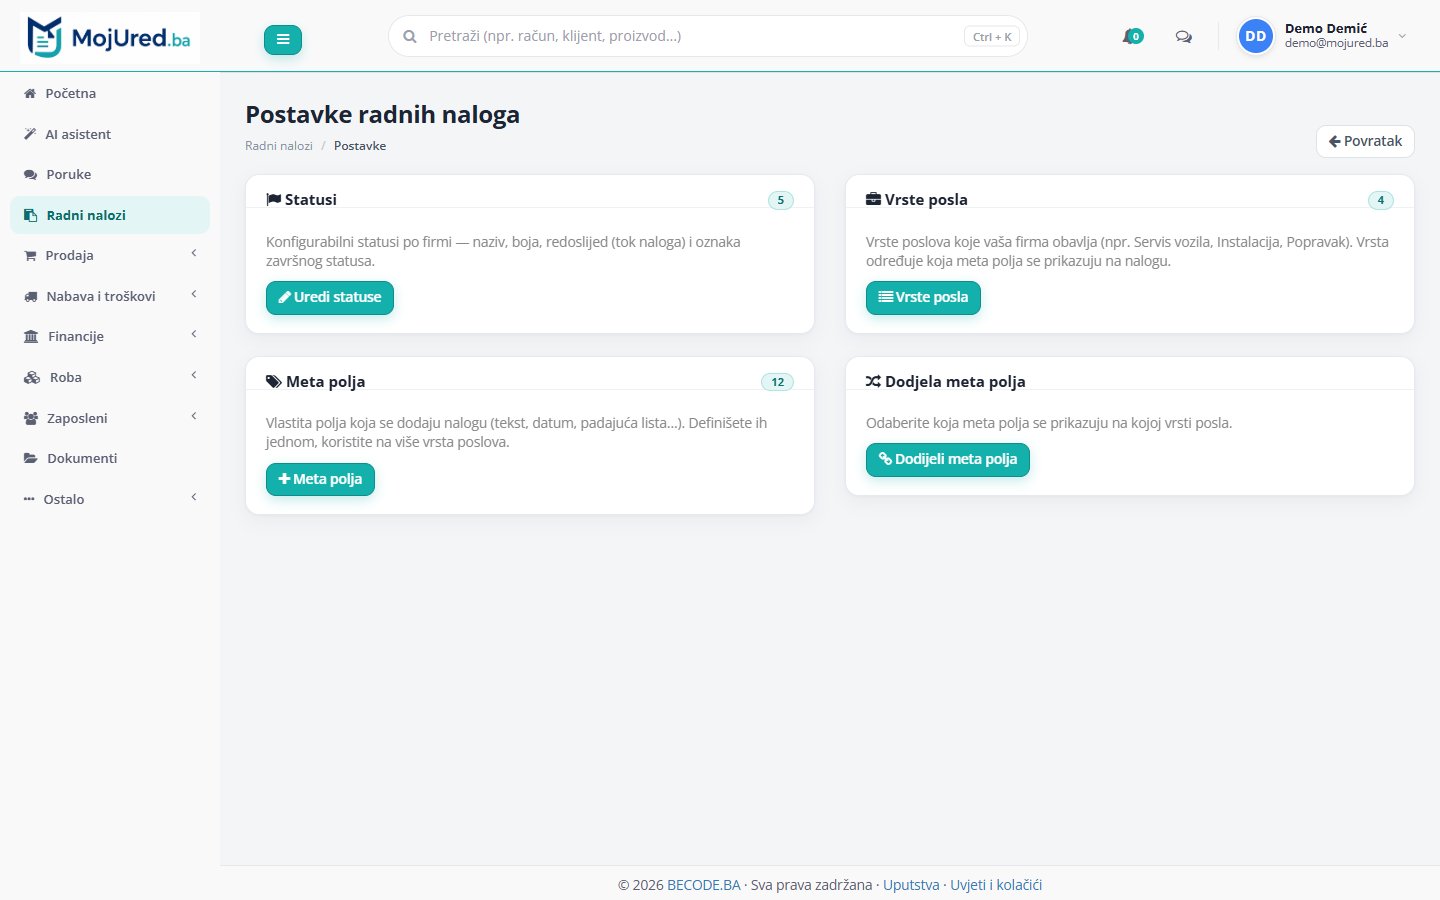Click the magnifier icon in search bar

(410, 36)
